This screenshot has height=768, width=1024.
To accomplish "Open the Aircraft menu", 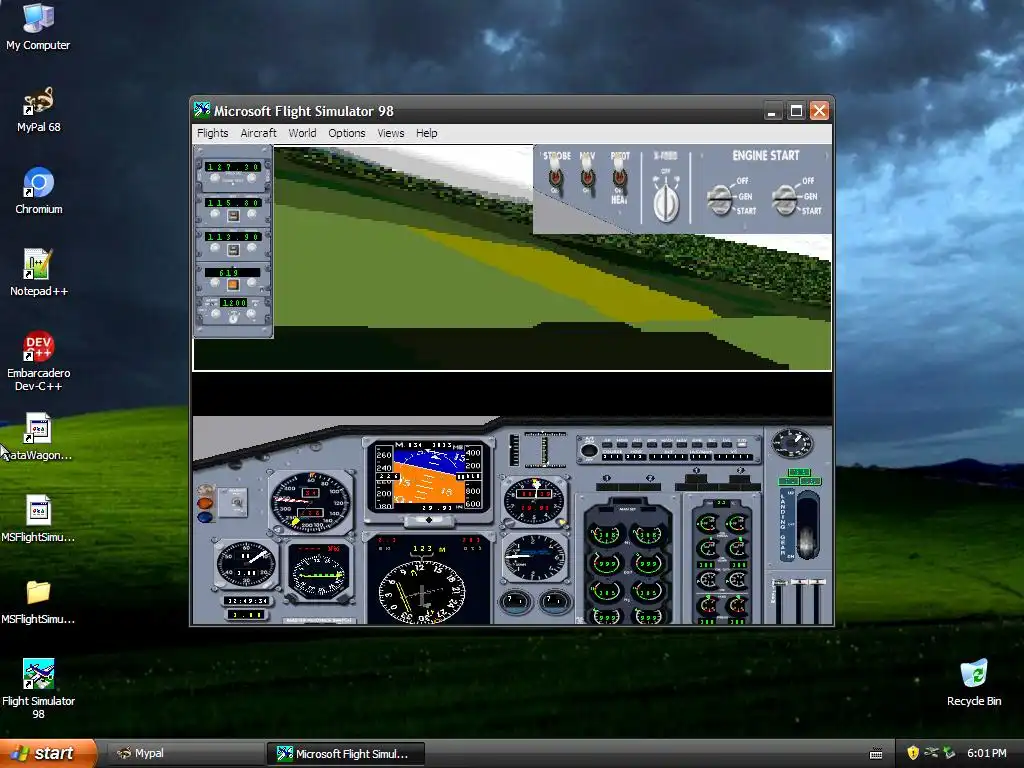I will click(x=259, y=133).
